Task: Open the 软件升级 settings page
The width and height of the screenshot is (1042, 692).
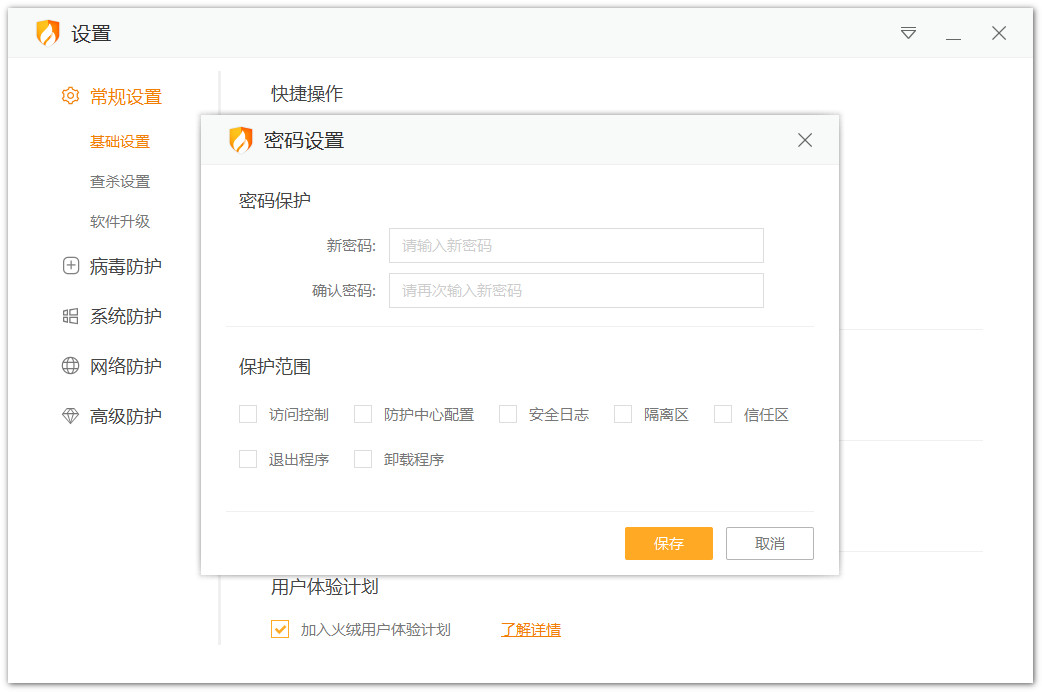Action: click(x=120, y=221)
